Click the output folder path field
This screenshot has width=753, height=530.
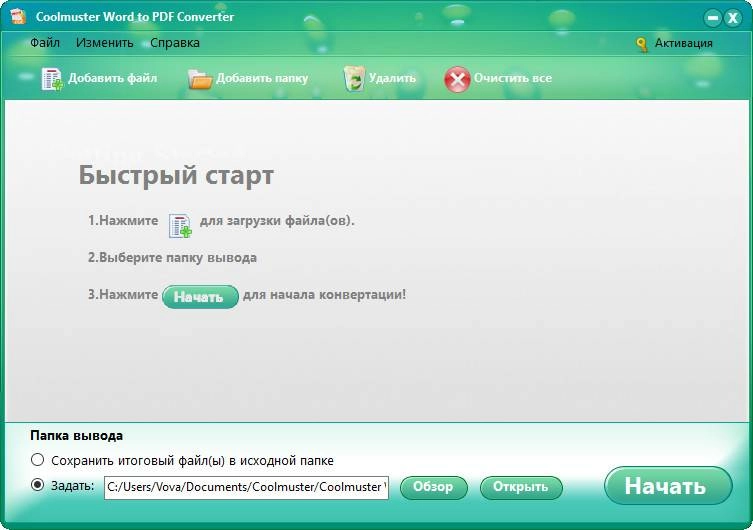(x=246, y=487)
